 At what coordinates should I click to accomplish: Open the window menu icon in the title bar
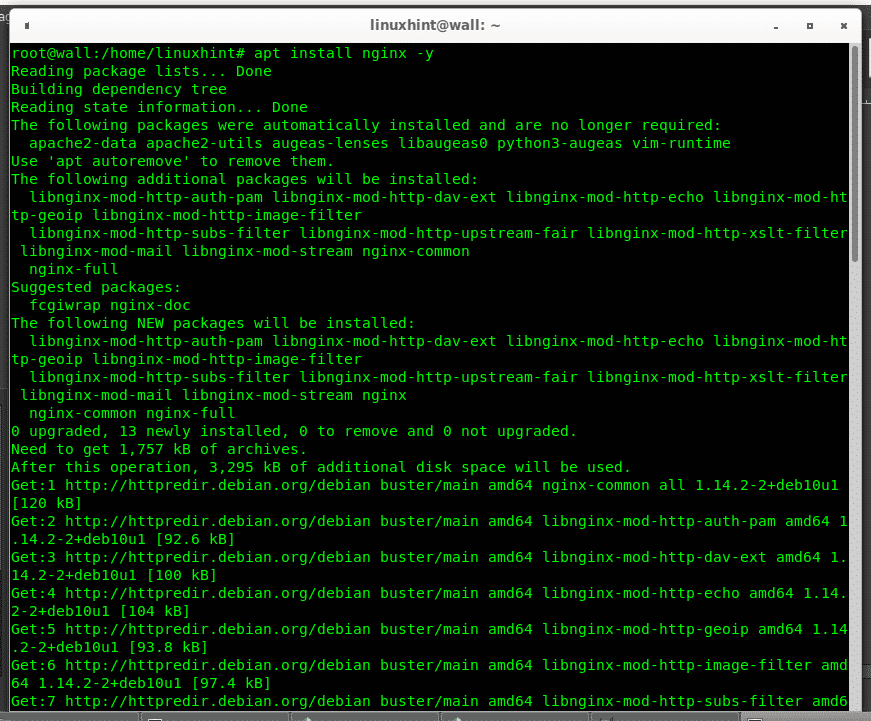click(x=27, y=26)
